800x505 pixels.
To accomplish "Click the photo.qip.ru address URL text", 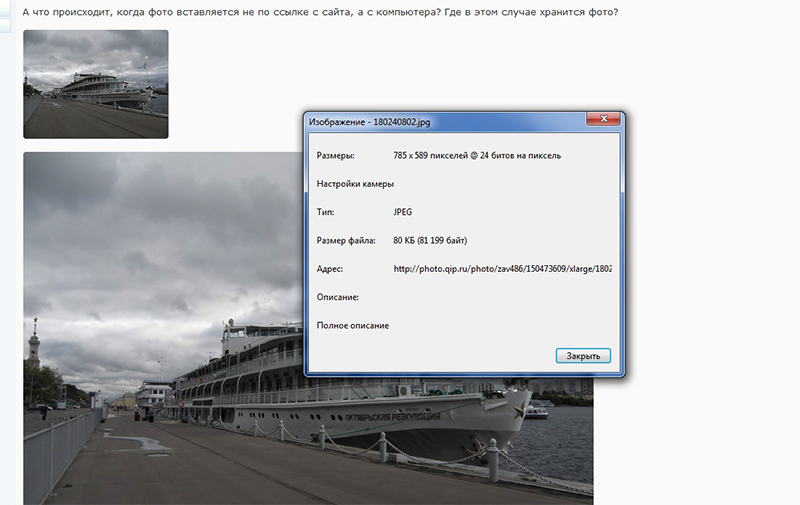I will tap(502, 269).
